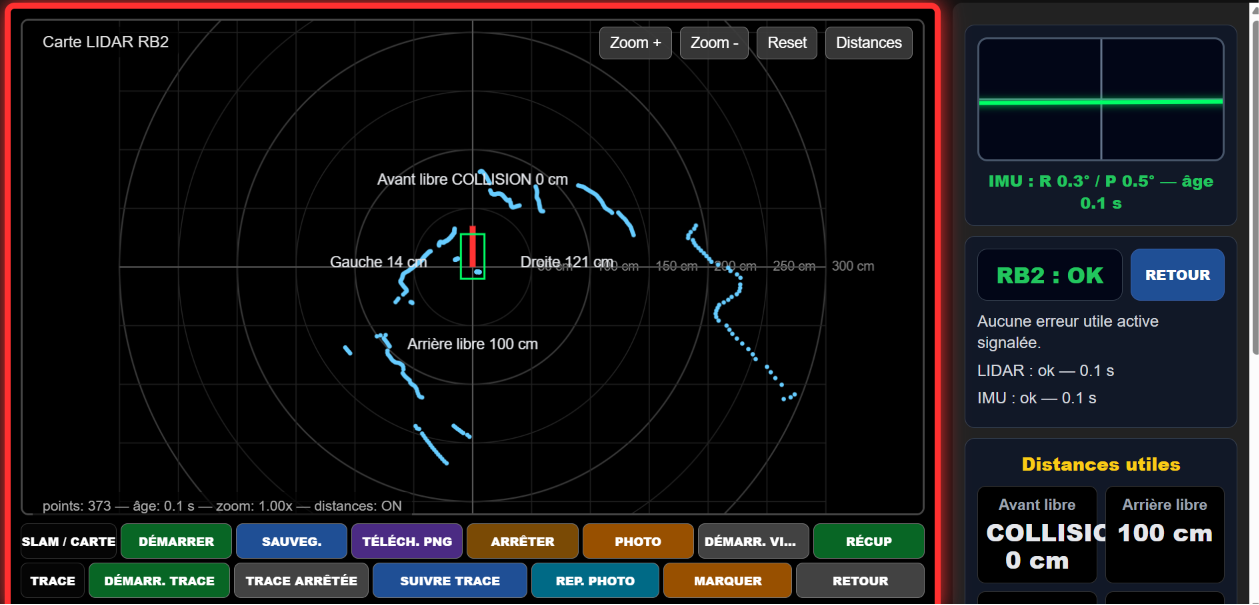Click the IMU roll and pitch readout text

click(x=1101, y=192)
